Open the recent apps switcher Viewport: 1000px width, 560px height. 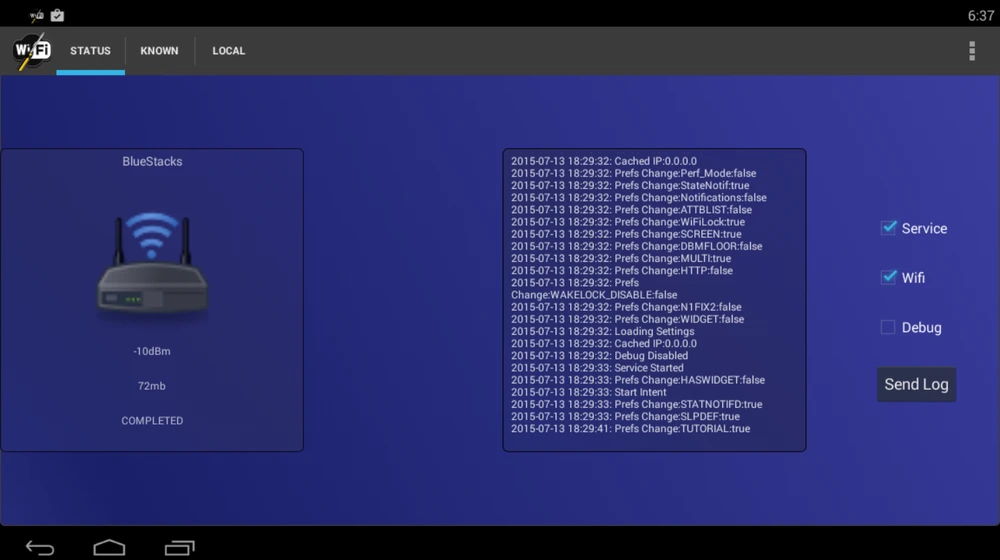180,547
